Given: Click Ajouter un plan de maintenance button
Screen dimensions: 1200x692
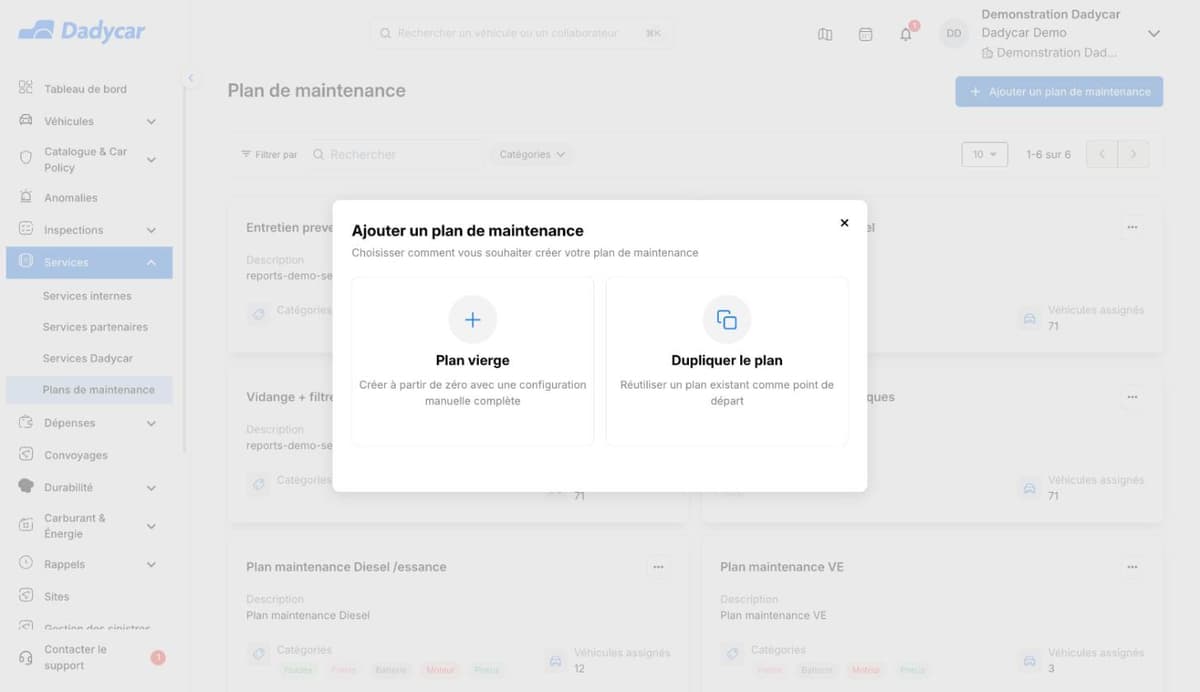Looking at the screenshot, I should (x=1059, y=91).
